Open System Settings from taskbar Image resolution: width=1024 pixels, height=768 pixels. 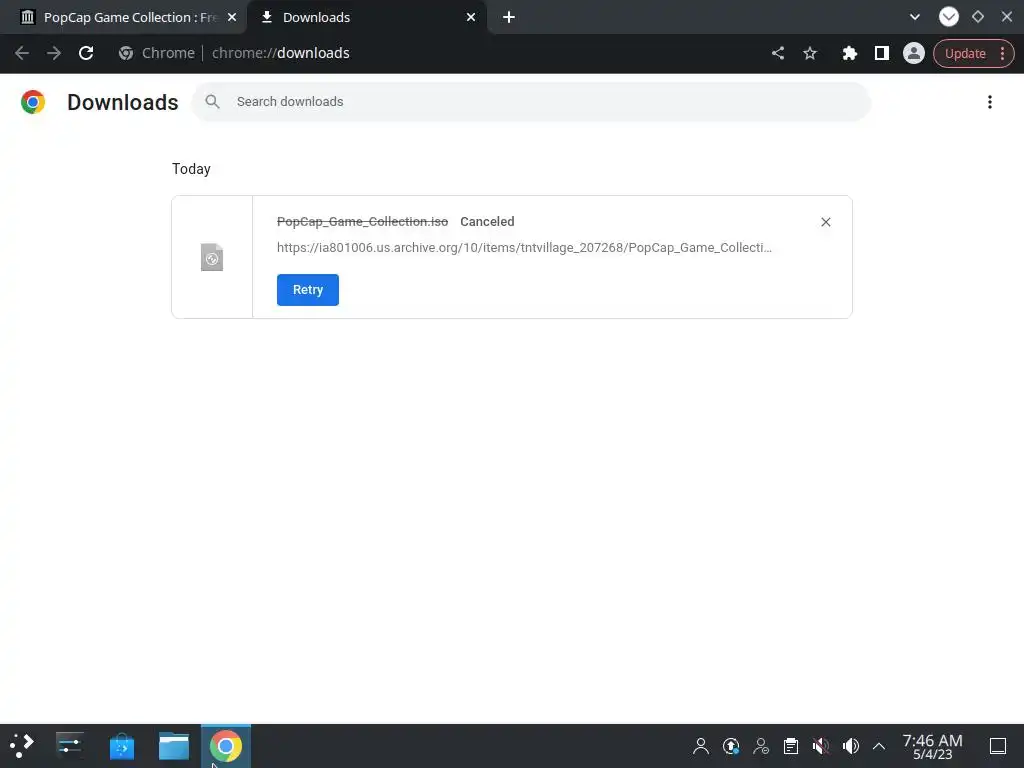click(x=69, y=746)
